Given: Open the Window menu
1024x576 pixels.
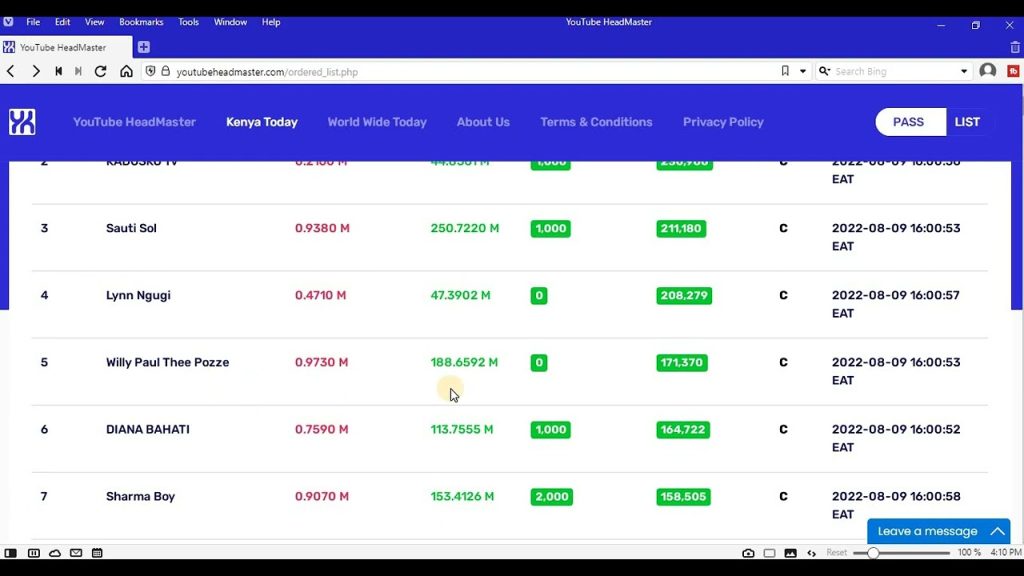Looking at the screenshot, I should 231,22.
